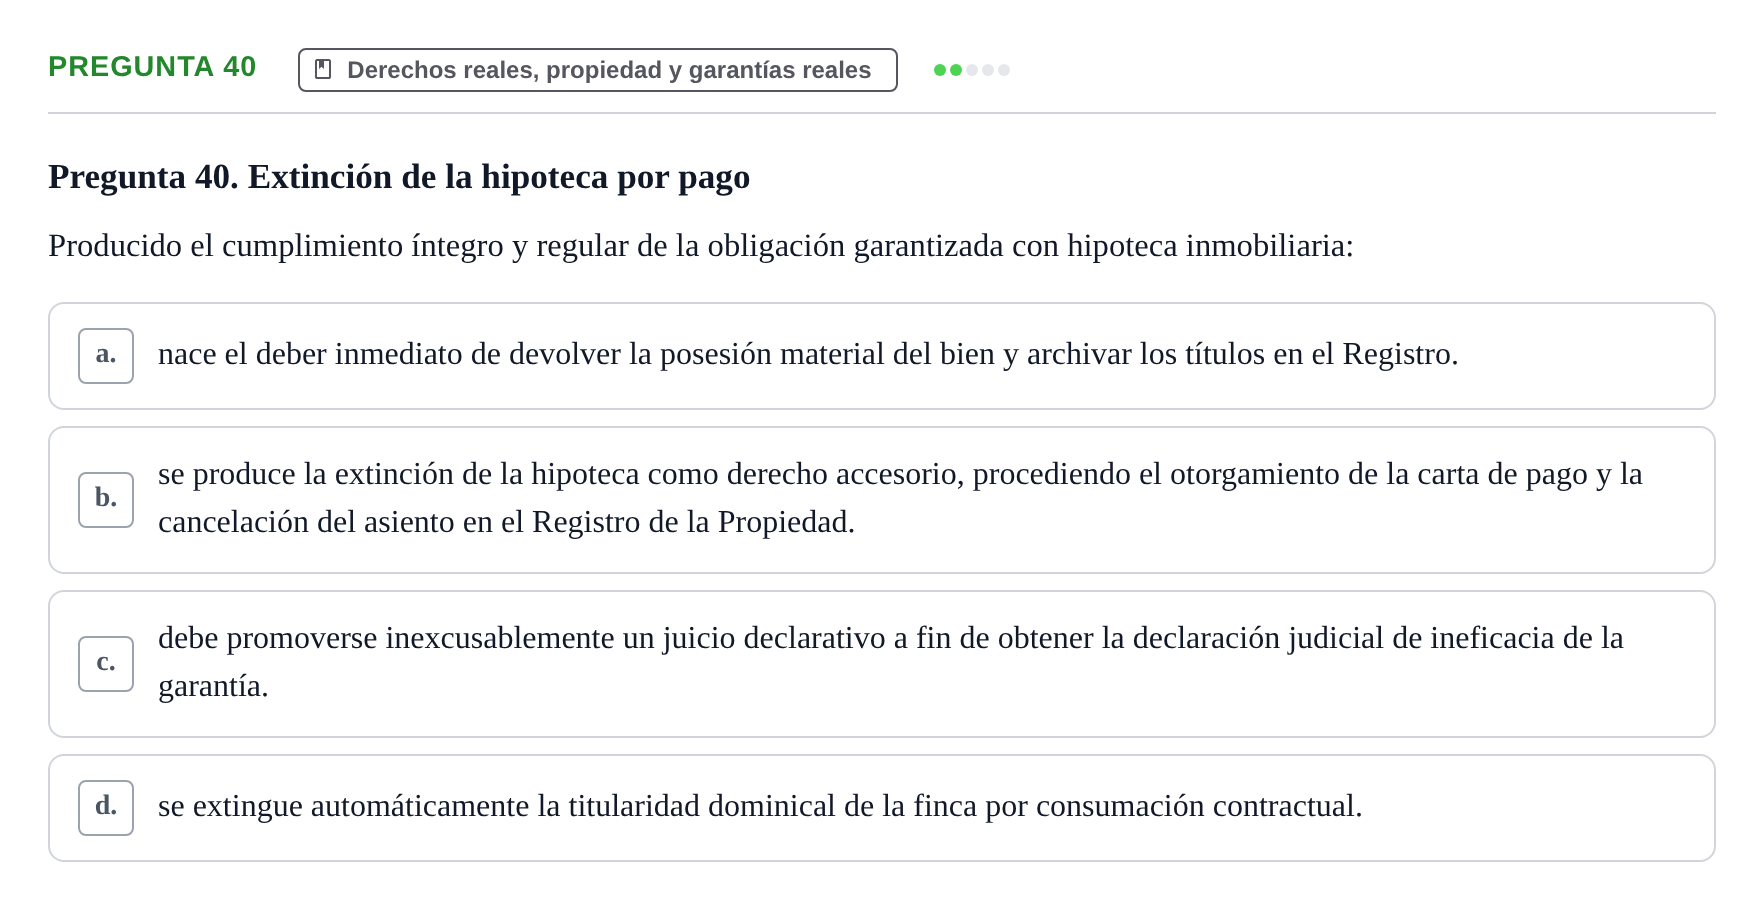Open the 'Derechos reales, propiedad y garantías reales' tag
Image resolution: width=1764 pixels, height=910 pixels.
point(598,70)
